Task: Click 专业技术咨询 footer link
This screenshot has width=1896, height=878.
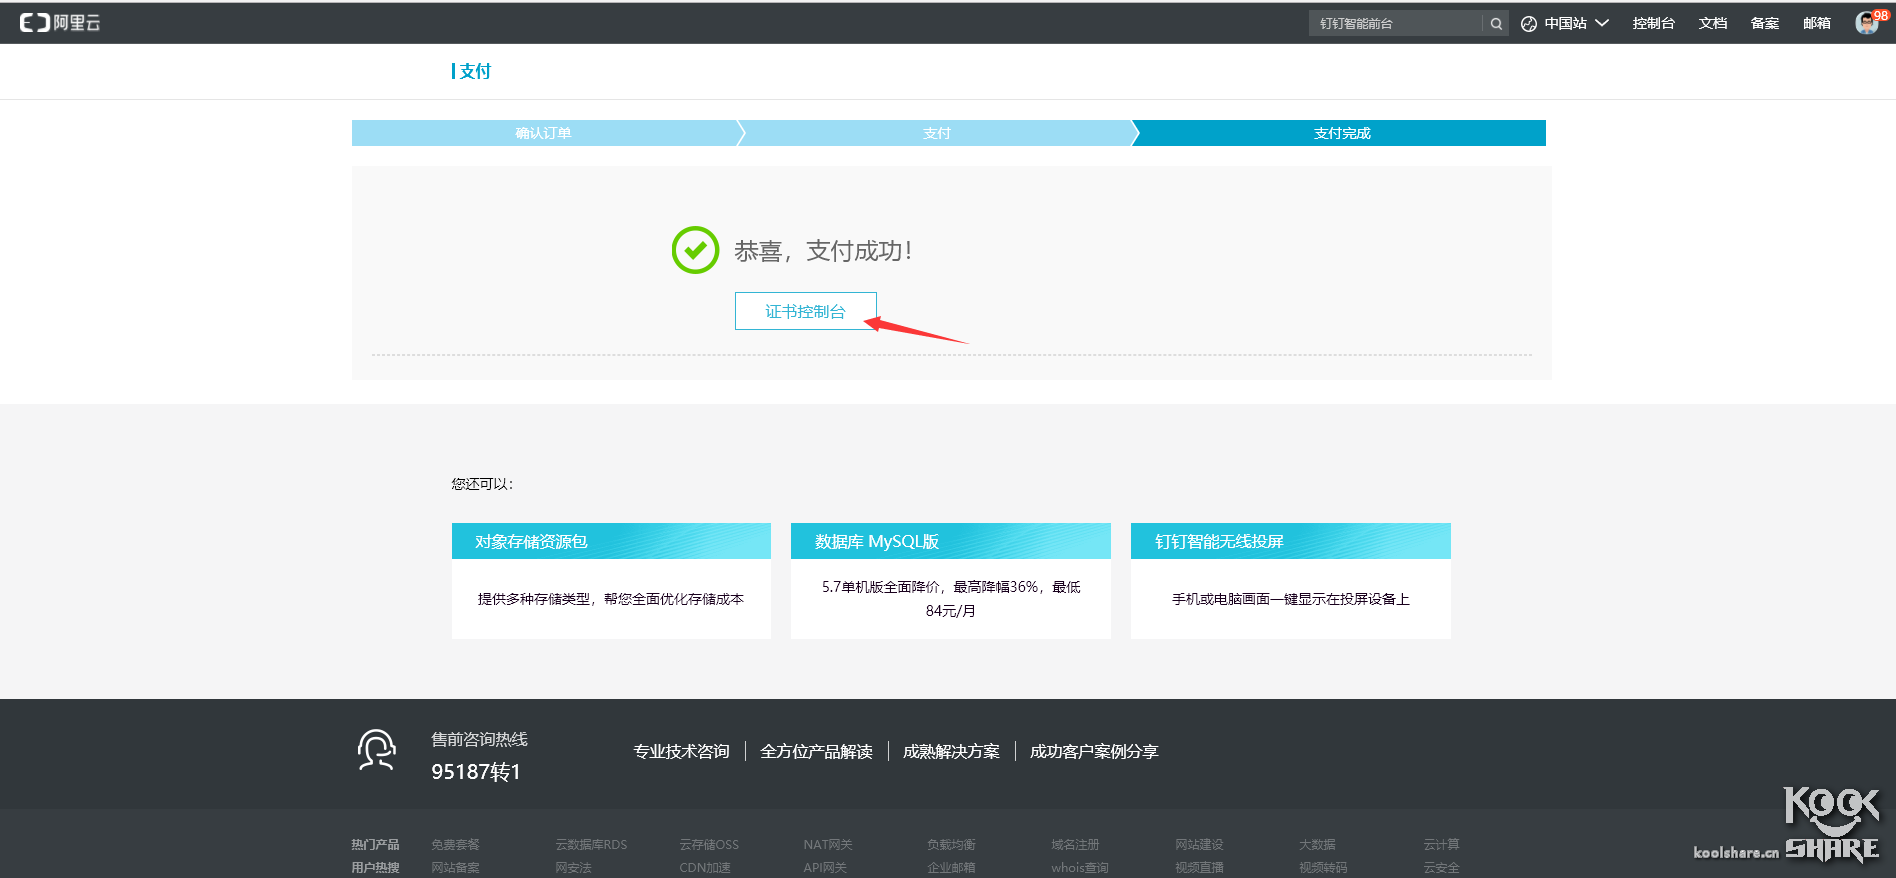Action: [x=681, y=751]
